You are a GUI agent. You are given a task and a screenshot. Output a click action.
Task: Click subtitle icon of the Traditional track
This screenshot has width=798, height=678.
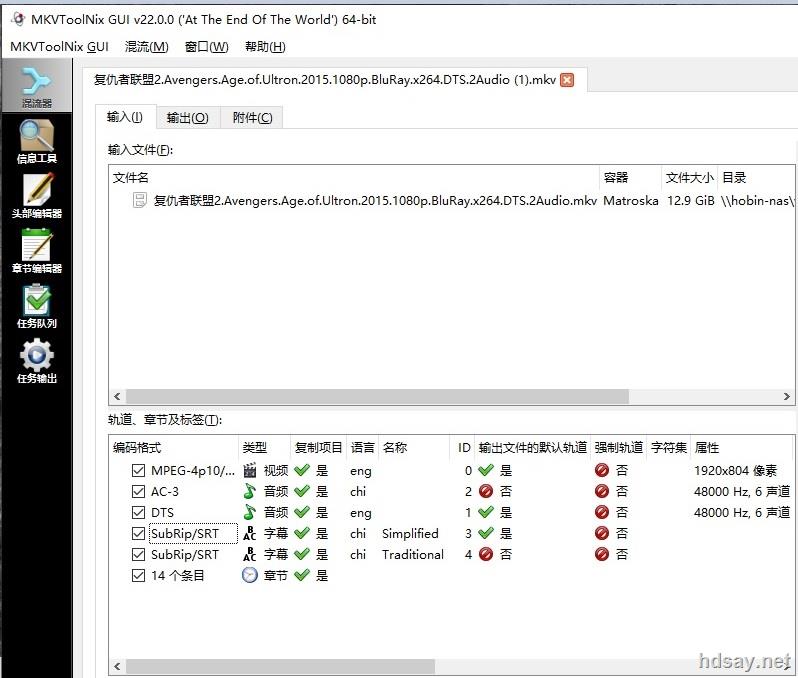(x=249, y=554)
